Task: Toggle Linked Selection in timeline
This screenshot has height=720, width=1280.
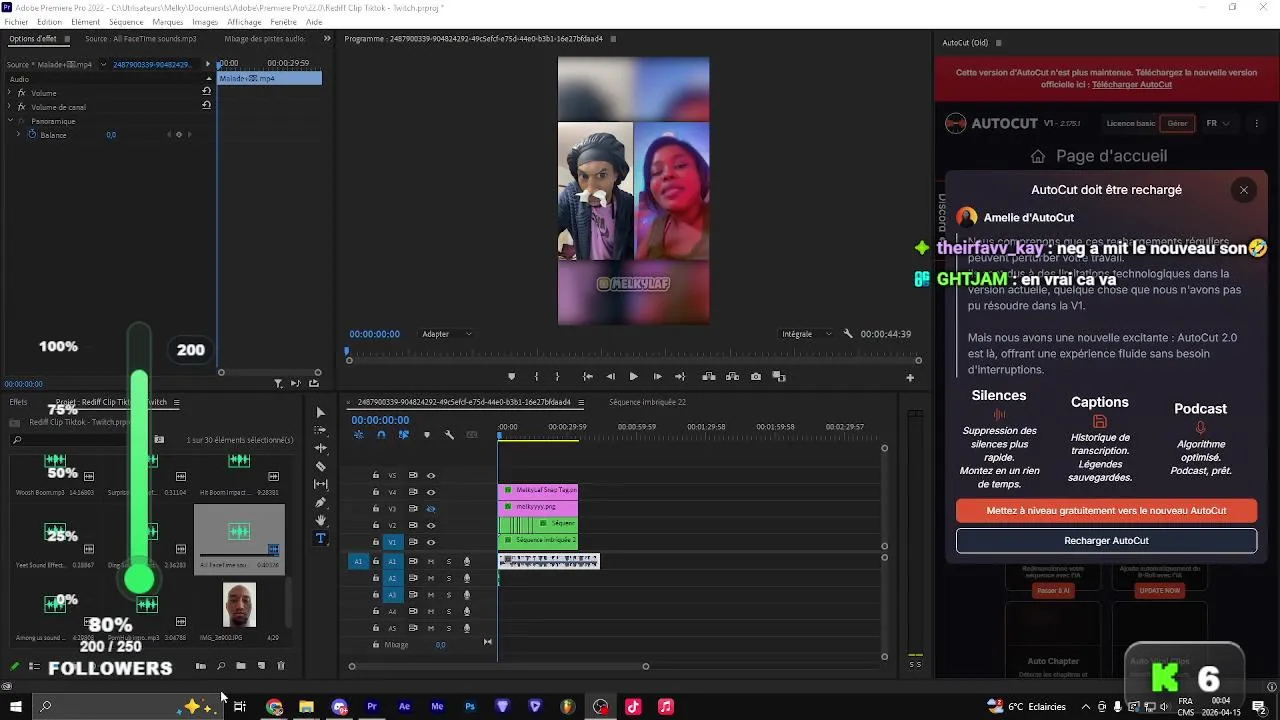Action: point(404,435)
